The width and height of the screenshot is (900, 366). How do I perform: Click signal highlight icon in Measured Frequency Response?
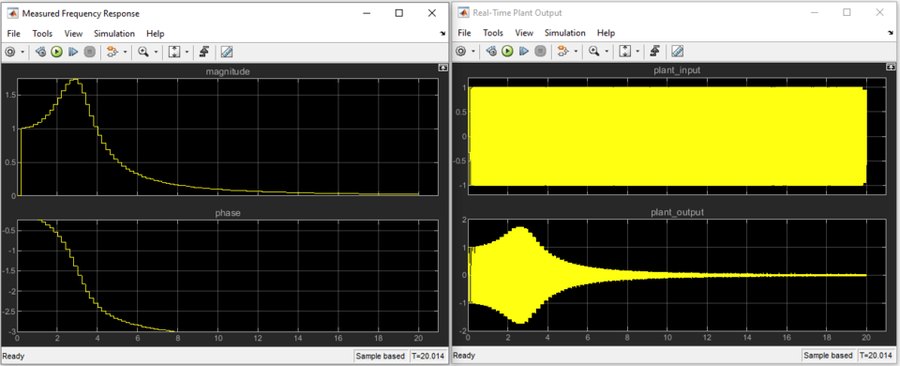(111, 52)
